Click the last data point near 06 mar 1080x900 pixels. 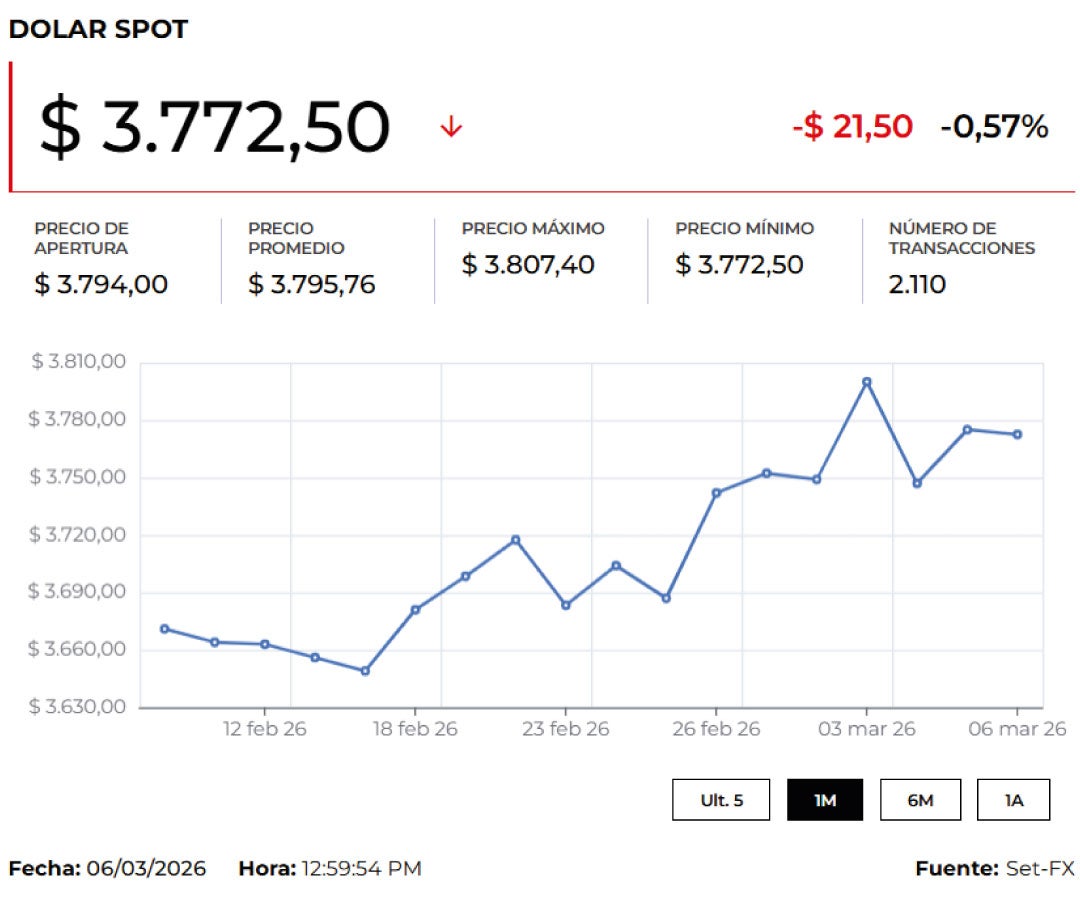(x=1017, y=434)
